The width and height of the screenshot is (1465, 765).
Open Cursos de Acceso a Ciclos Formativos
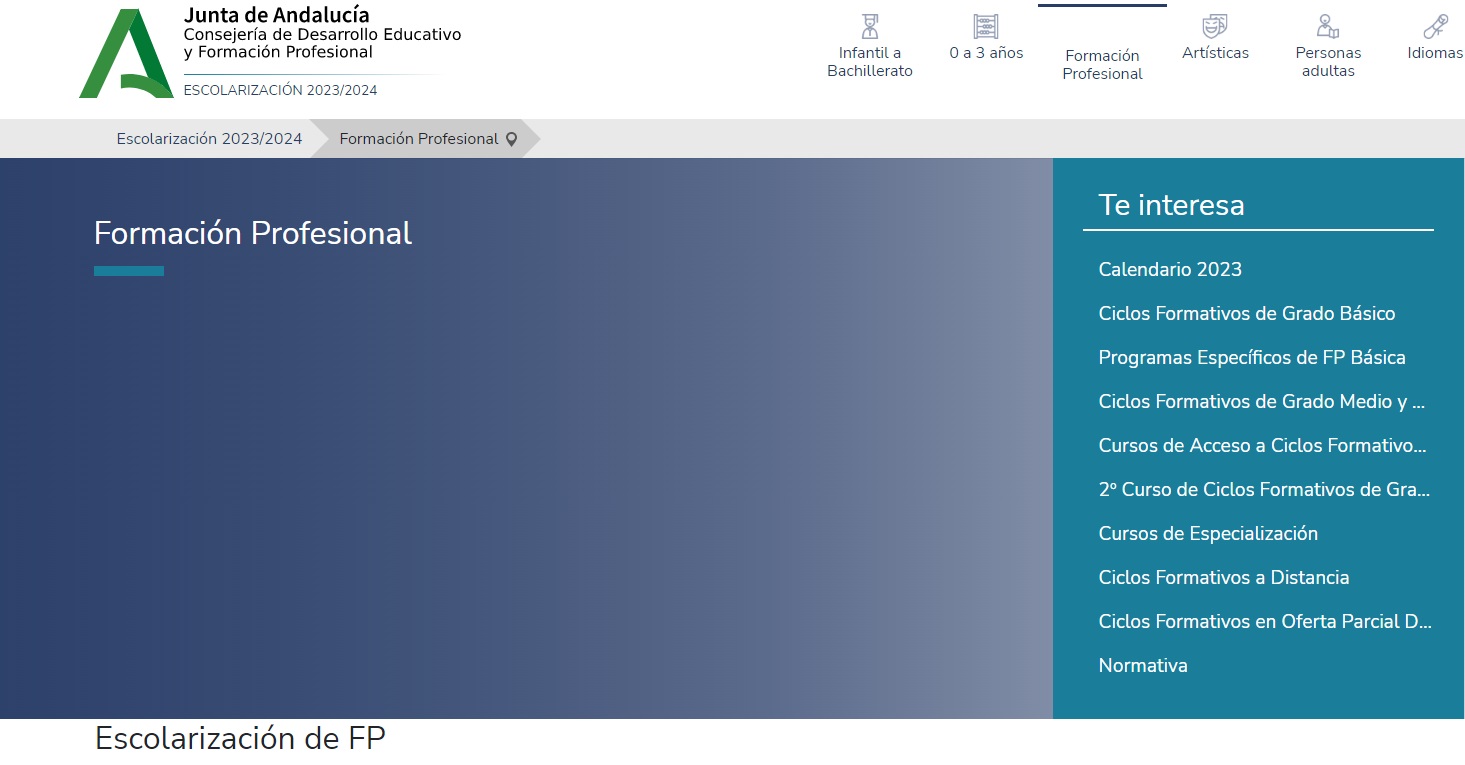1261,445
